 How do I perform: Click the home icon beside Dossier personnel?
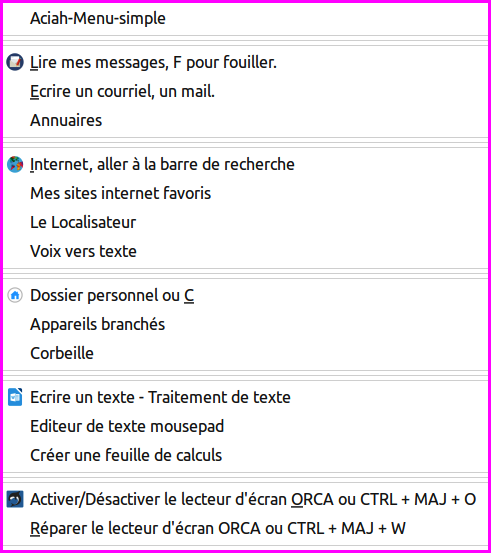15,295
